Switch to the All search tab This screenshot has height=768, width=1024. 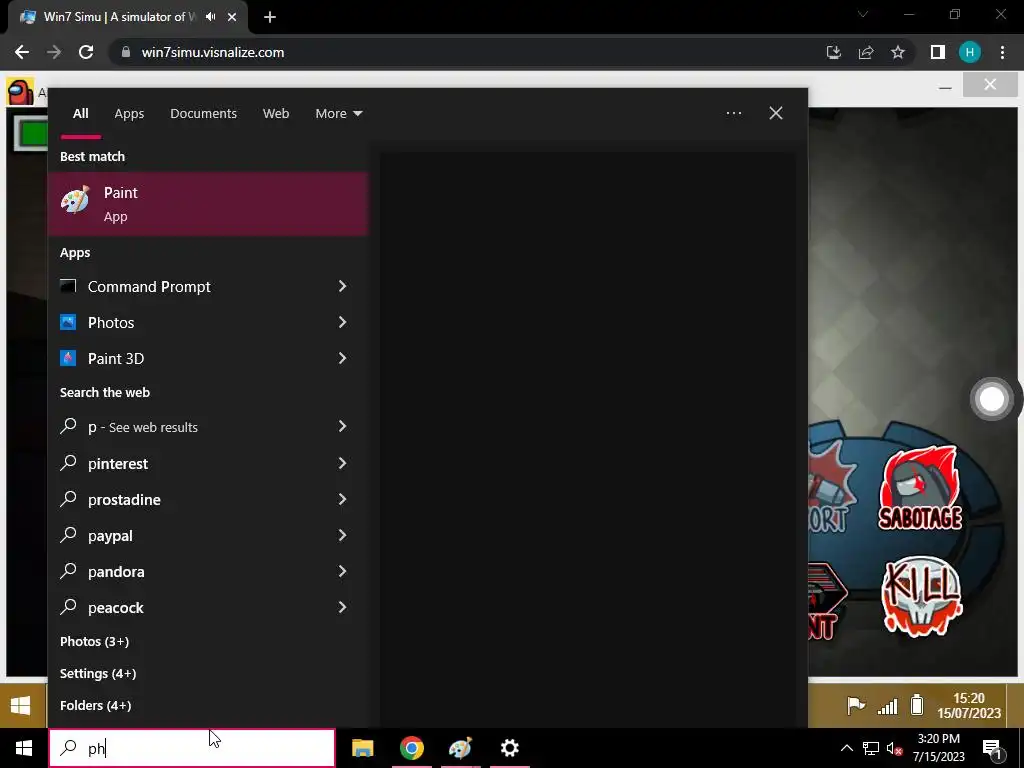point(80,114)
